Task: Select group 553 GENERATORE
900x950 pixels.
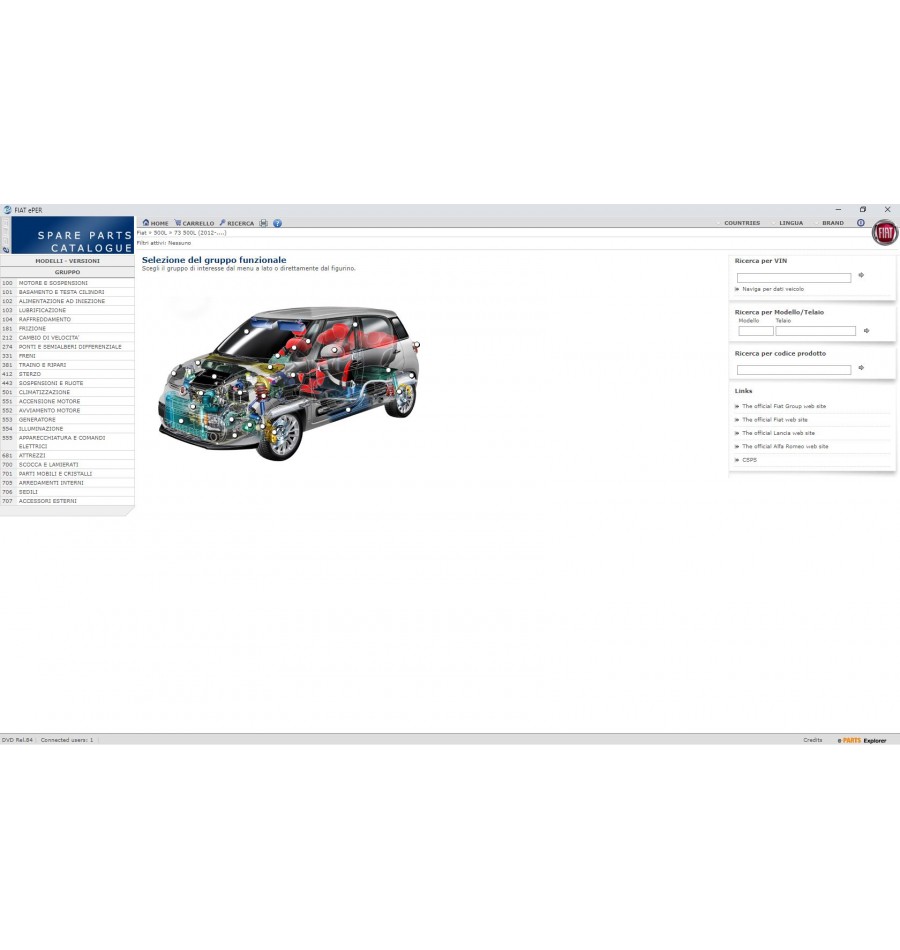Action: pyautogui.click(x=67, y=419)
